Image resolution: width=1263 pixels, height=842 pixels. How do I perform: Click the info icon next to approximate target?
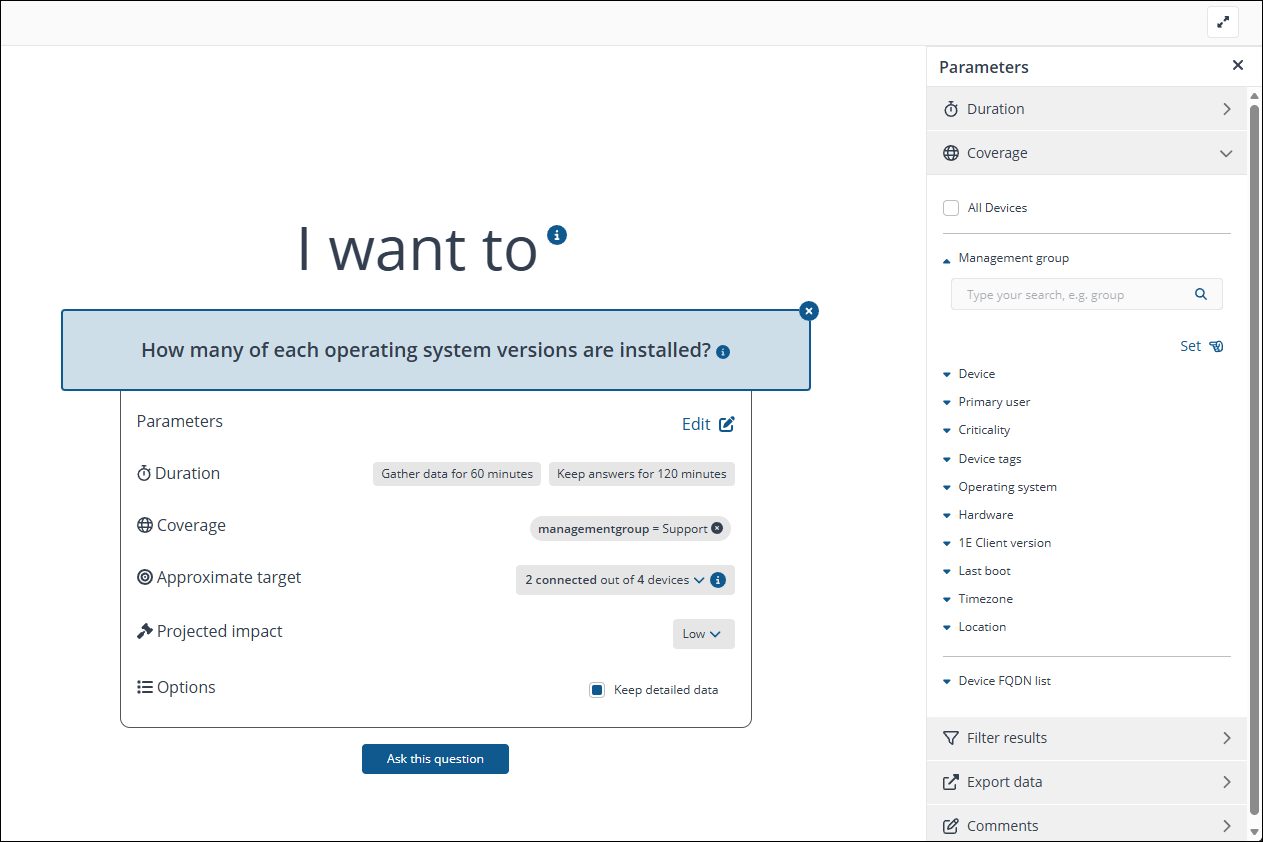pyautogui.click(x=718, y=580)
